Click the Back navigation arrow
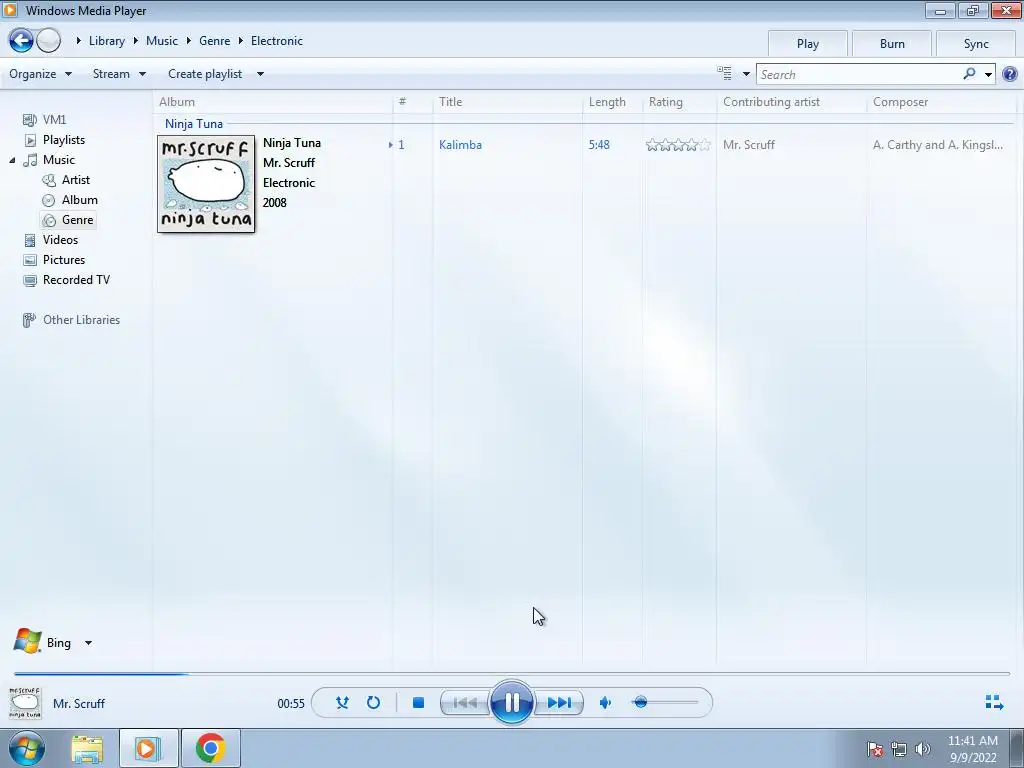1024x768 pixels. pos(21,40)
